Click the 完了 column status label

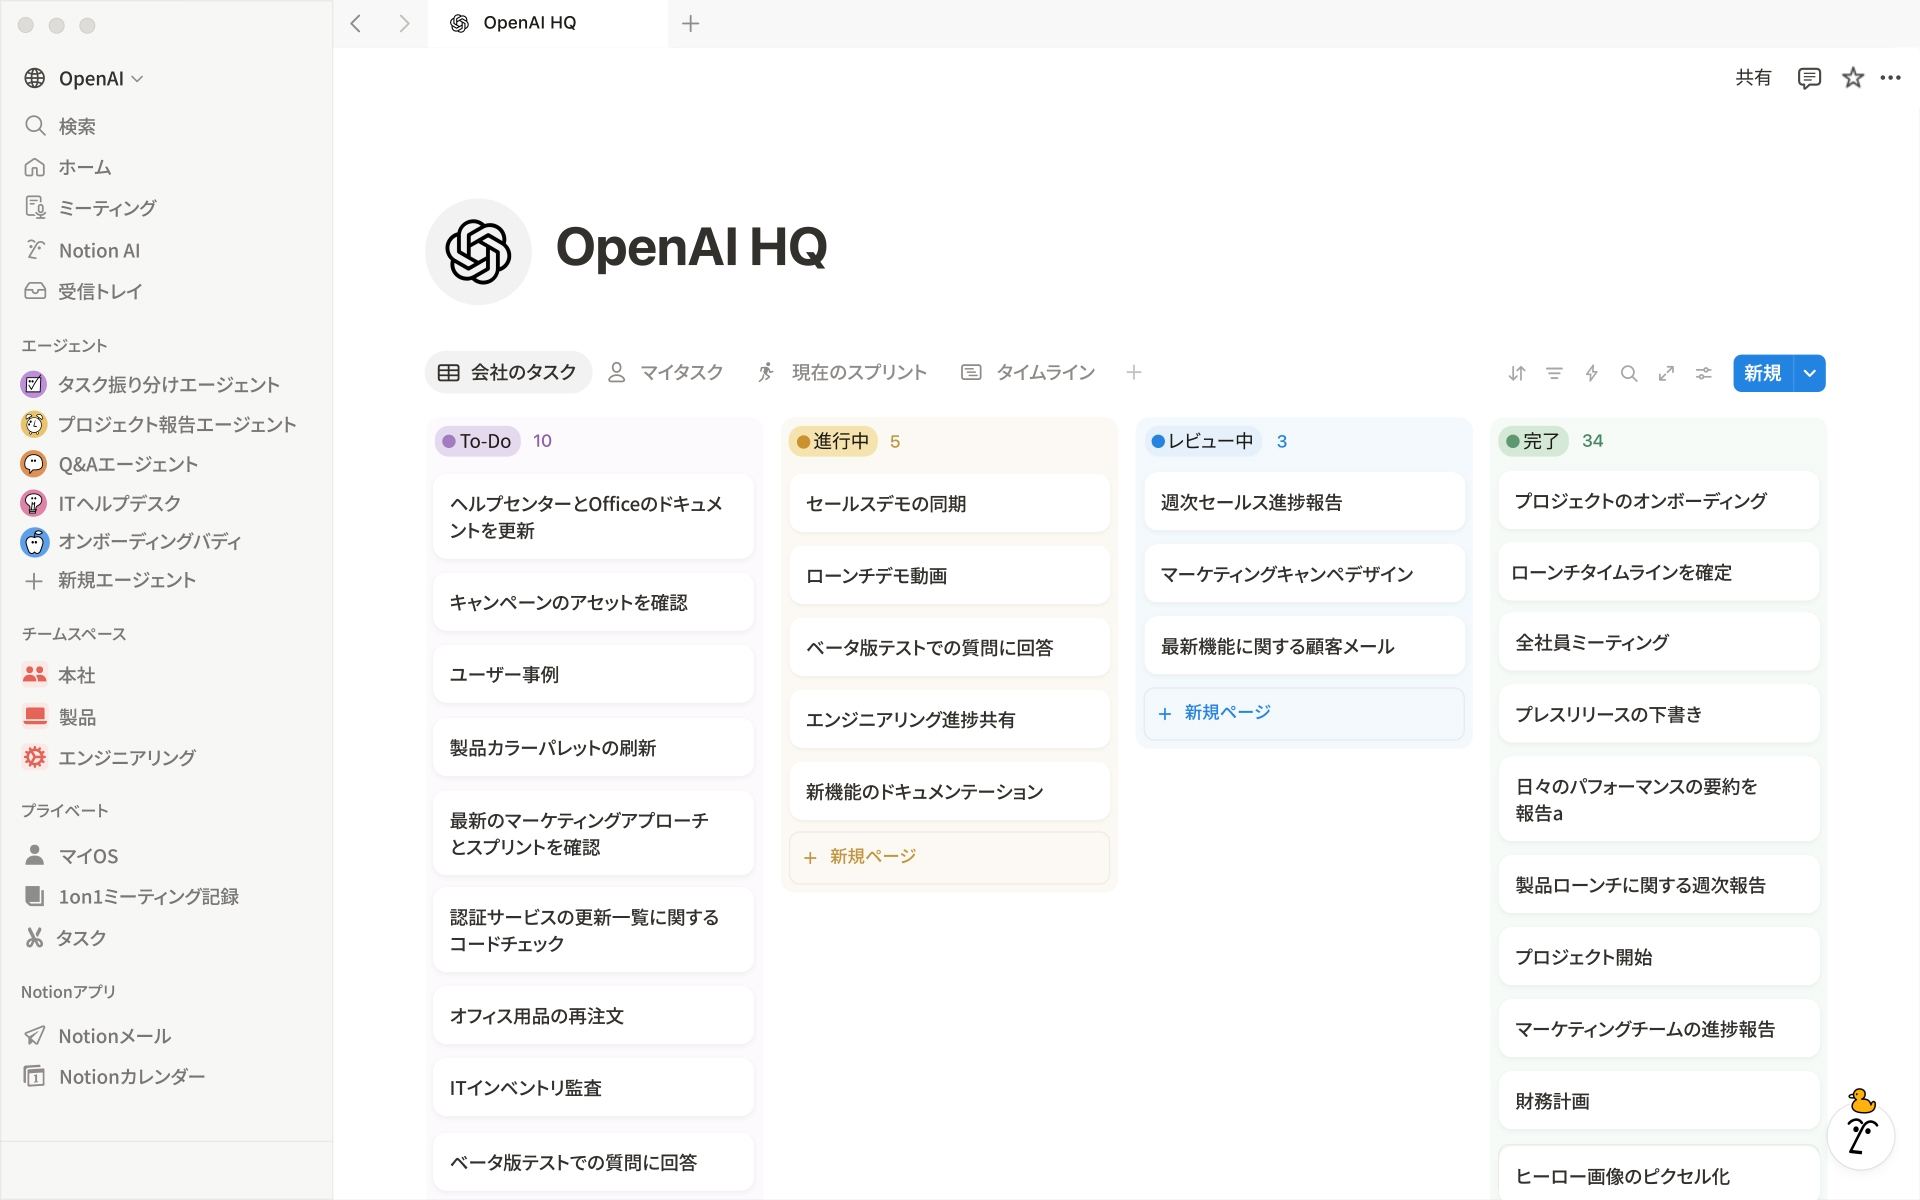[1533, 441]
